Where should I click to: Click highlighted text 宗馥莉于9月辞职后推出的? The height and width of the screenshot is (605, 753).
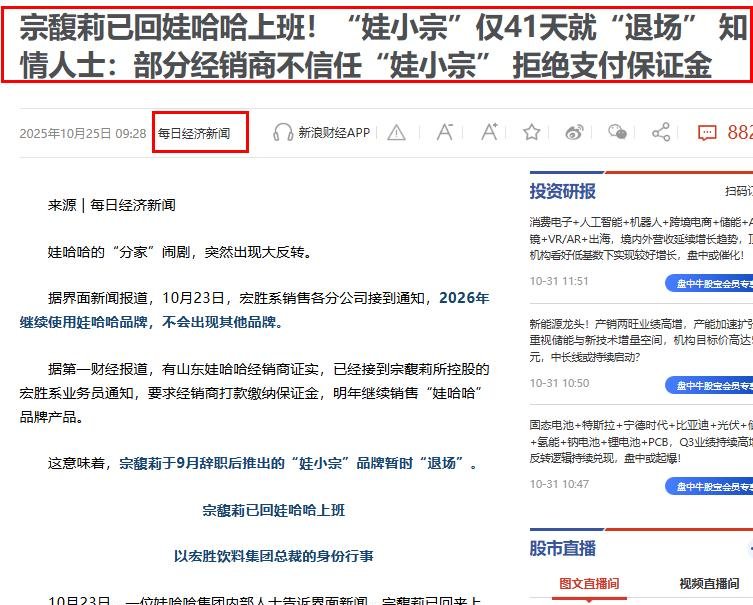pyautogui.click(x=202, y=463)
